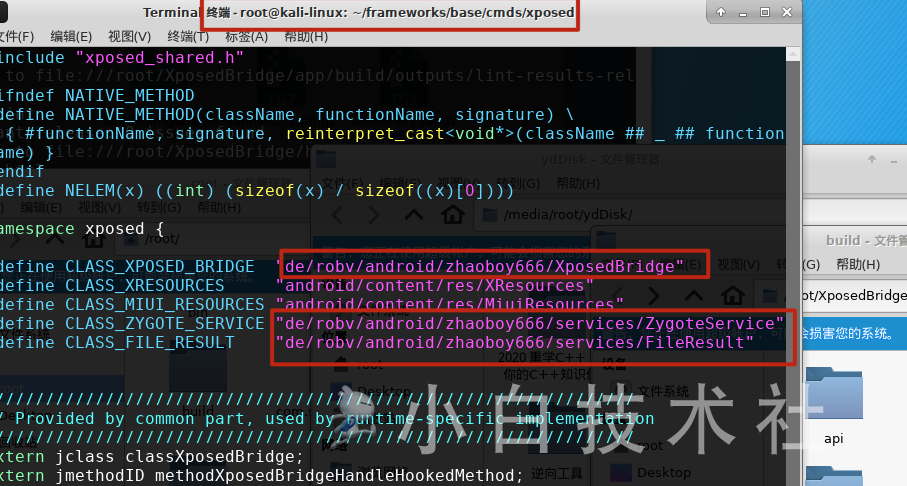907x486 pixels.
Task: Open the 标签(A) menu in the terminal
Action: click(246, 36)
